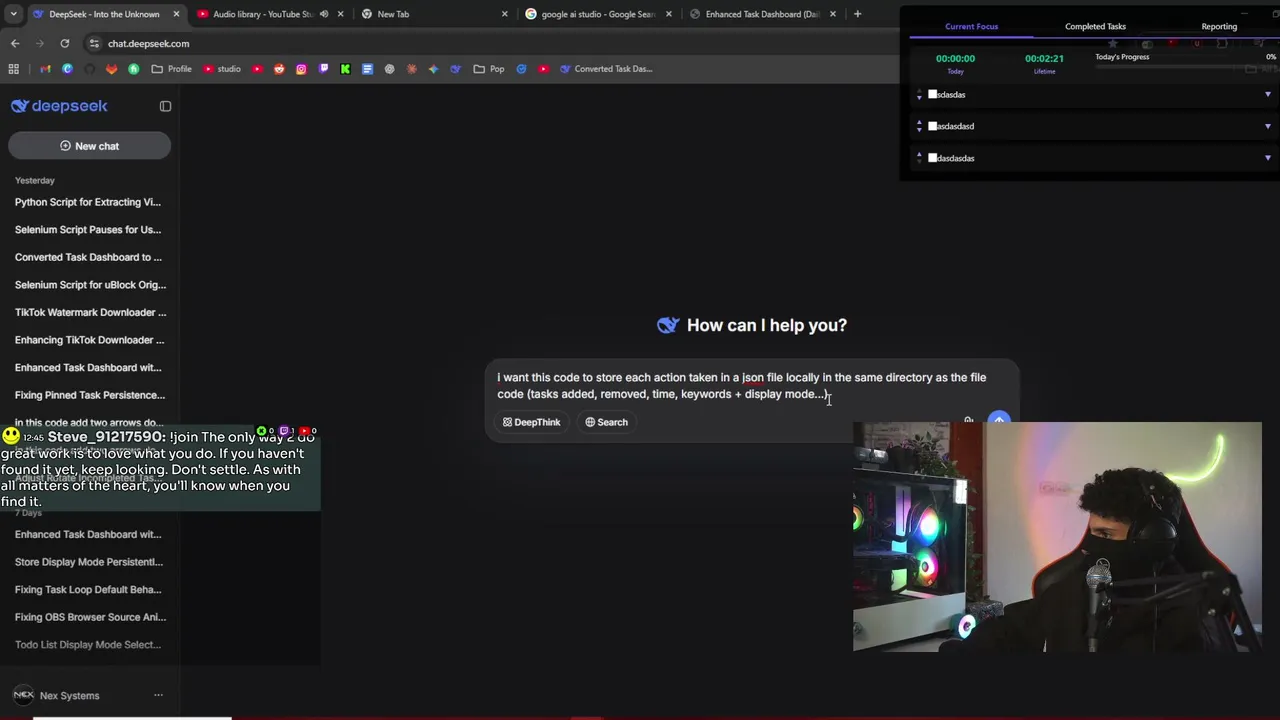Open the Nex Systems three-dot menu
Image resolution: width=1280 pixels, height=720 pixels.
coord(158,695)
